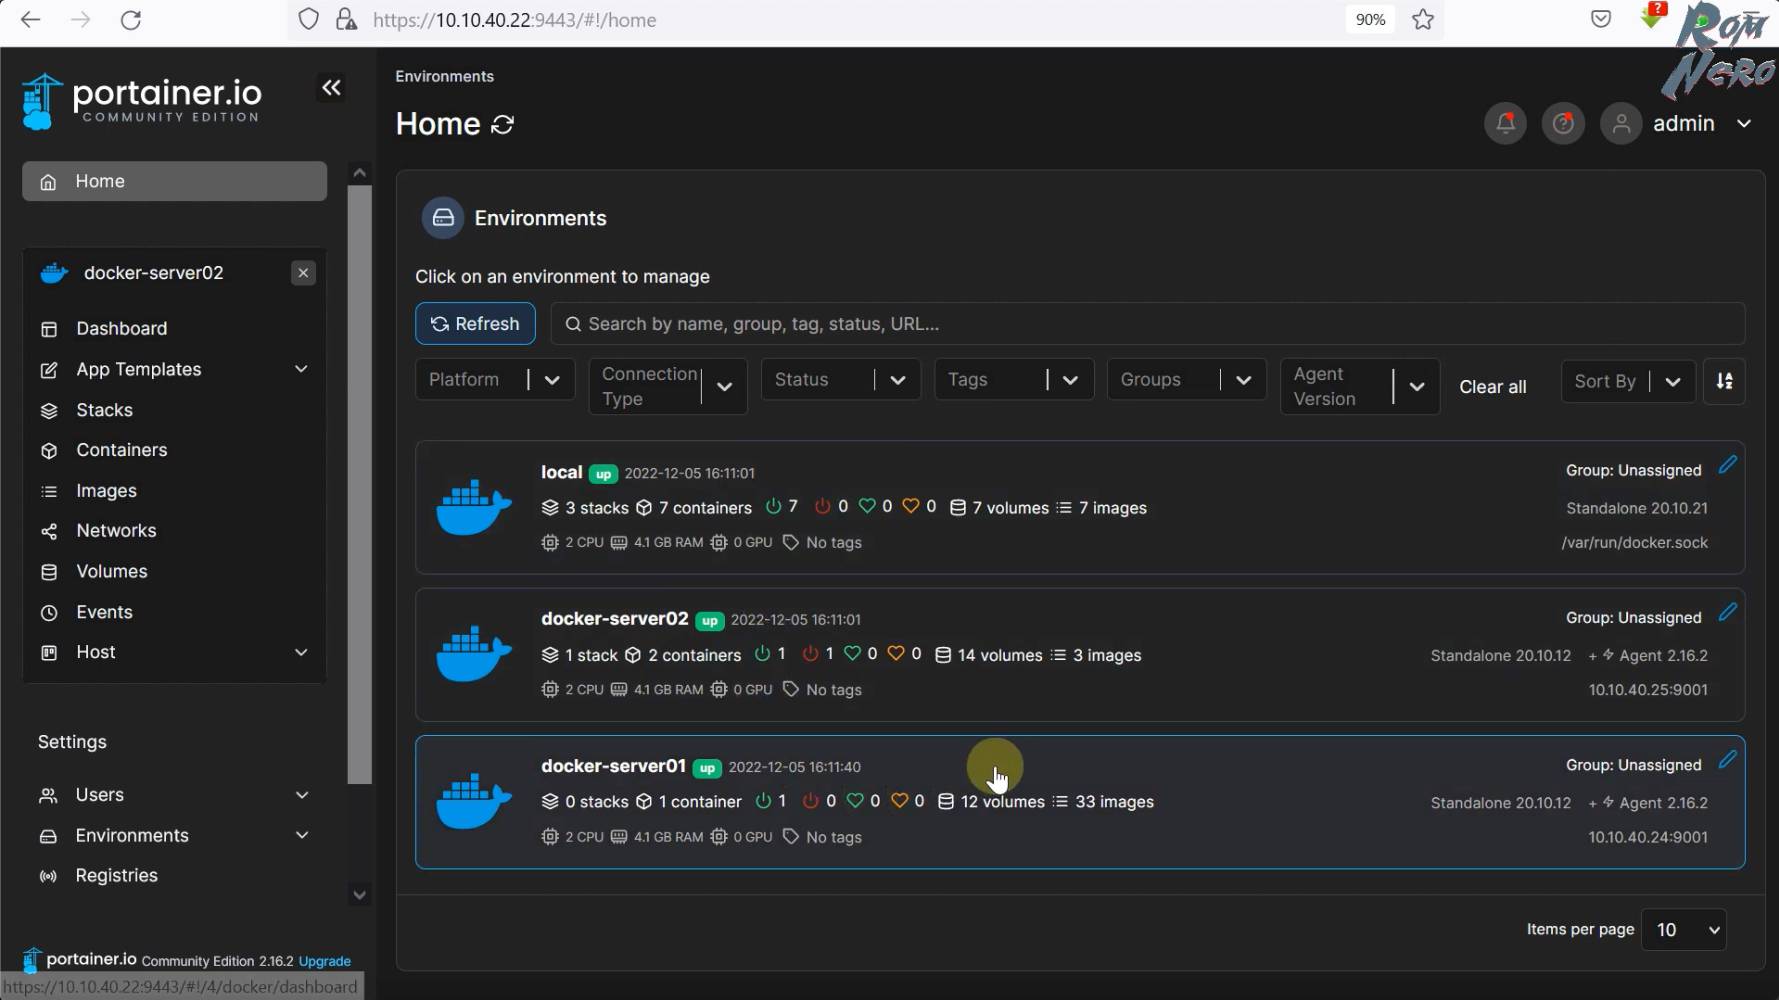
Task: Click the Clear all link near the filters
Action: coord(1493,387)
